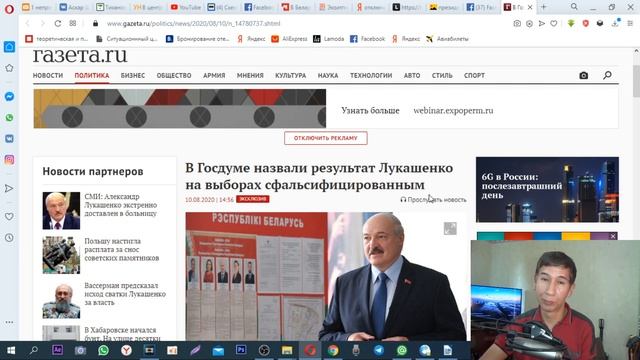Open gazeta.ru photo section camera icon
Screen dimensions: 640x360
(584, 75)
